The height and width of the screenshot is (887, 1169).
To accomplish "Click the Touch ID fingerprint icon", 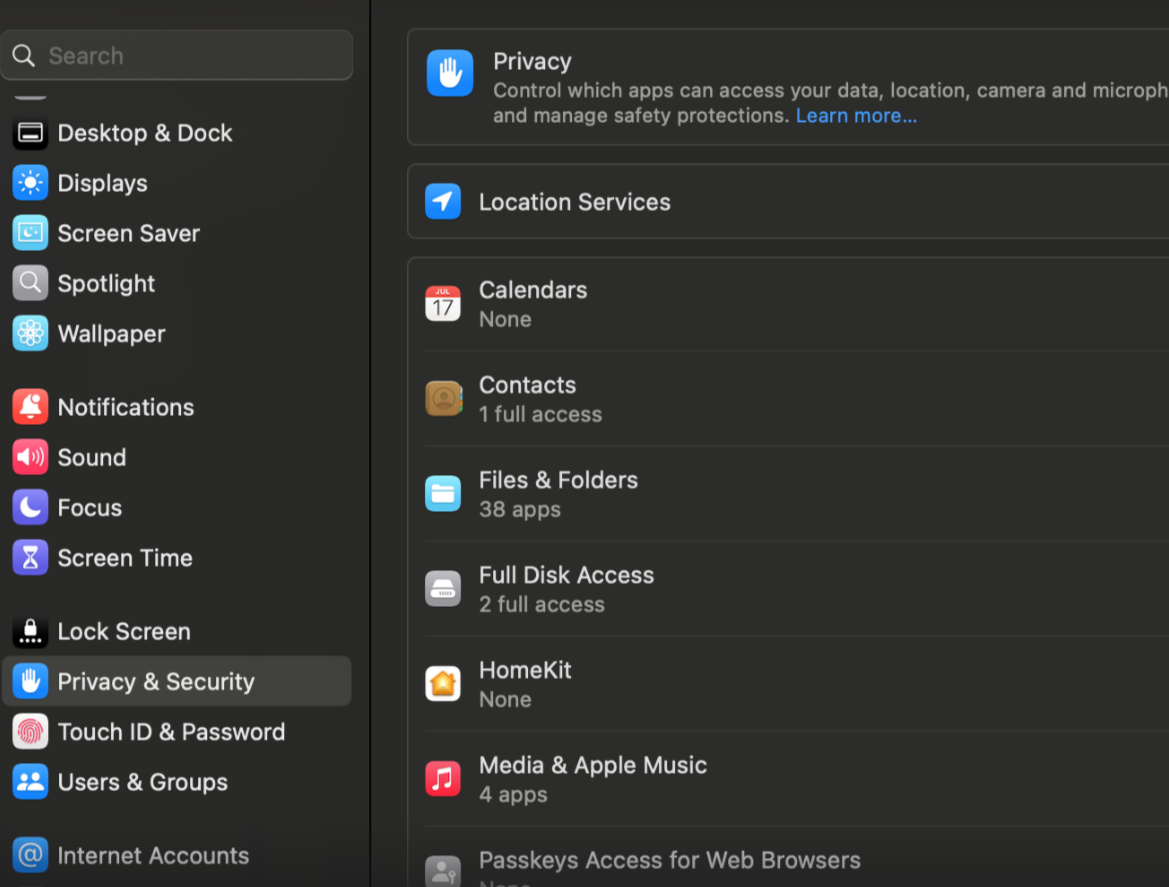I will tap(30, 732).
